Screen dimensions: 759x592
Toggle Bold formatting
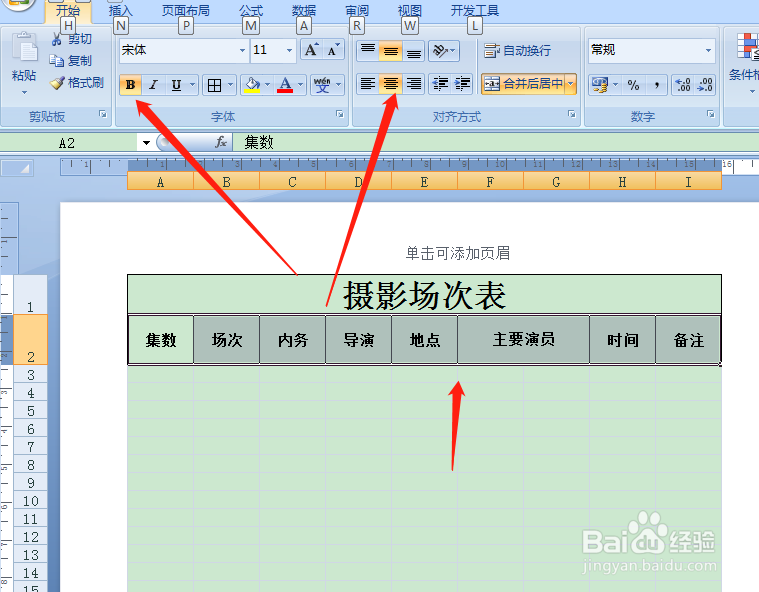(130, 85)
